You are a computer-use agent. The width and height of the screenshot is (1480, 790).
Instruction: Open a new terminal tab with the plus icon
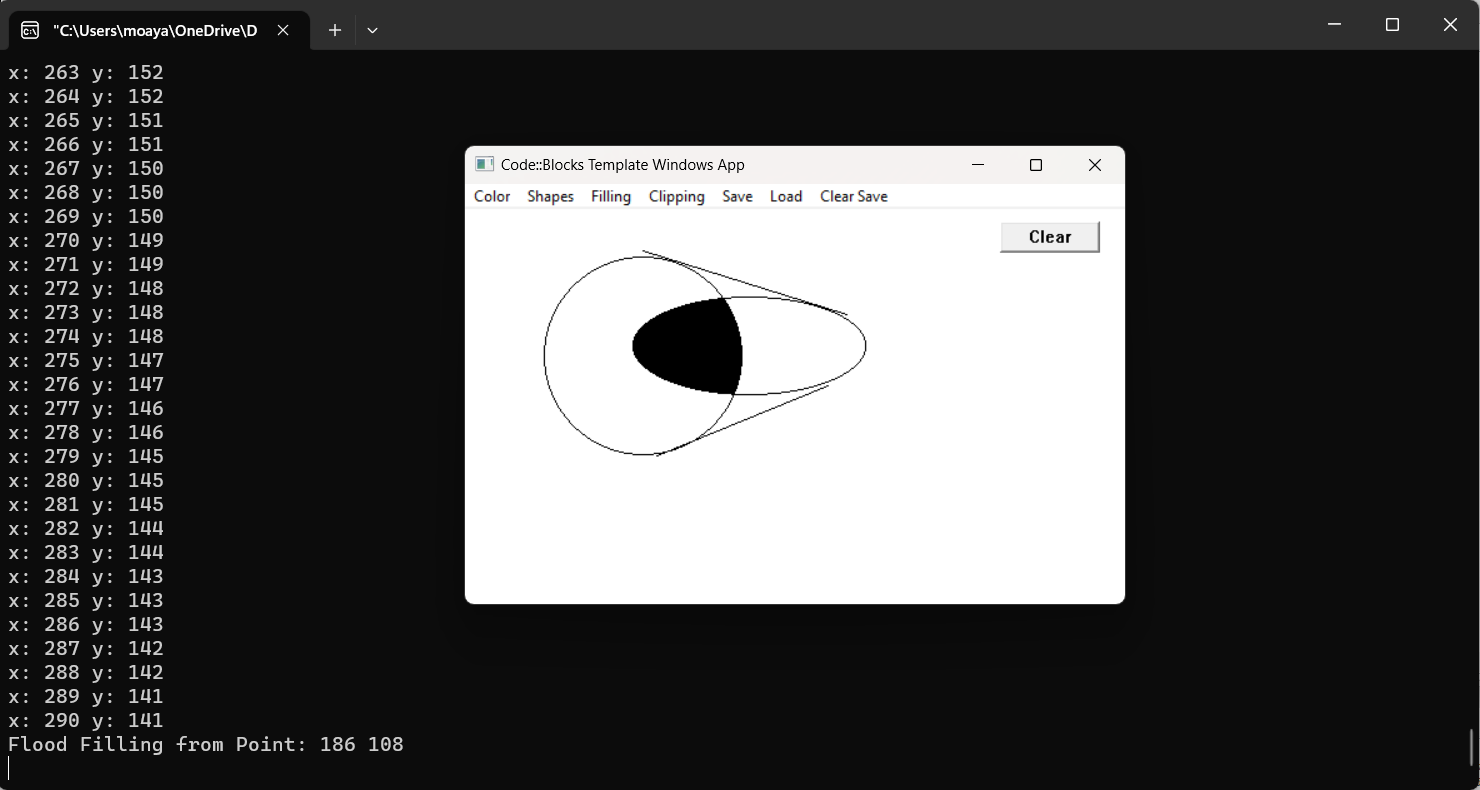[334, 30]
